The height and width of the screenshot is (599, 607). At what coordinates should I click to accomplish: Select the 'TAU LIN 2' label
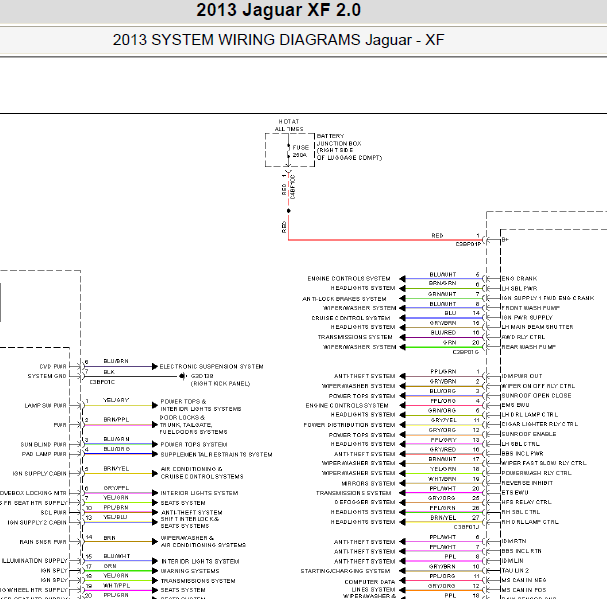click(x=515, y=571)
